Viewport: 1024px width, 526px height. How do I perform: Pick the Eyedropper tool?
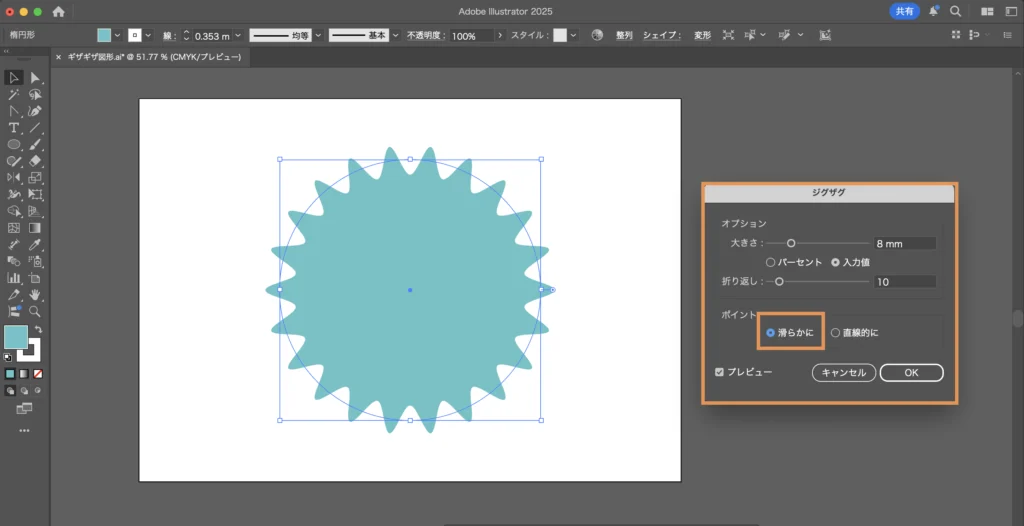point(35,244)
